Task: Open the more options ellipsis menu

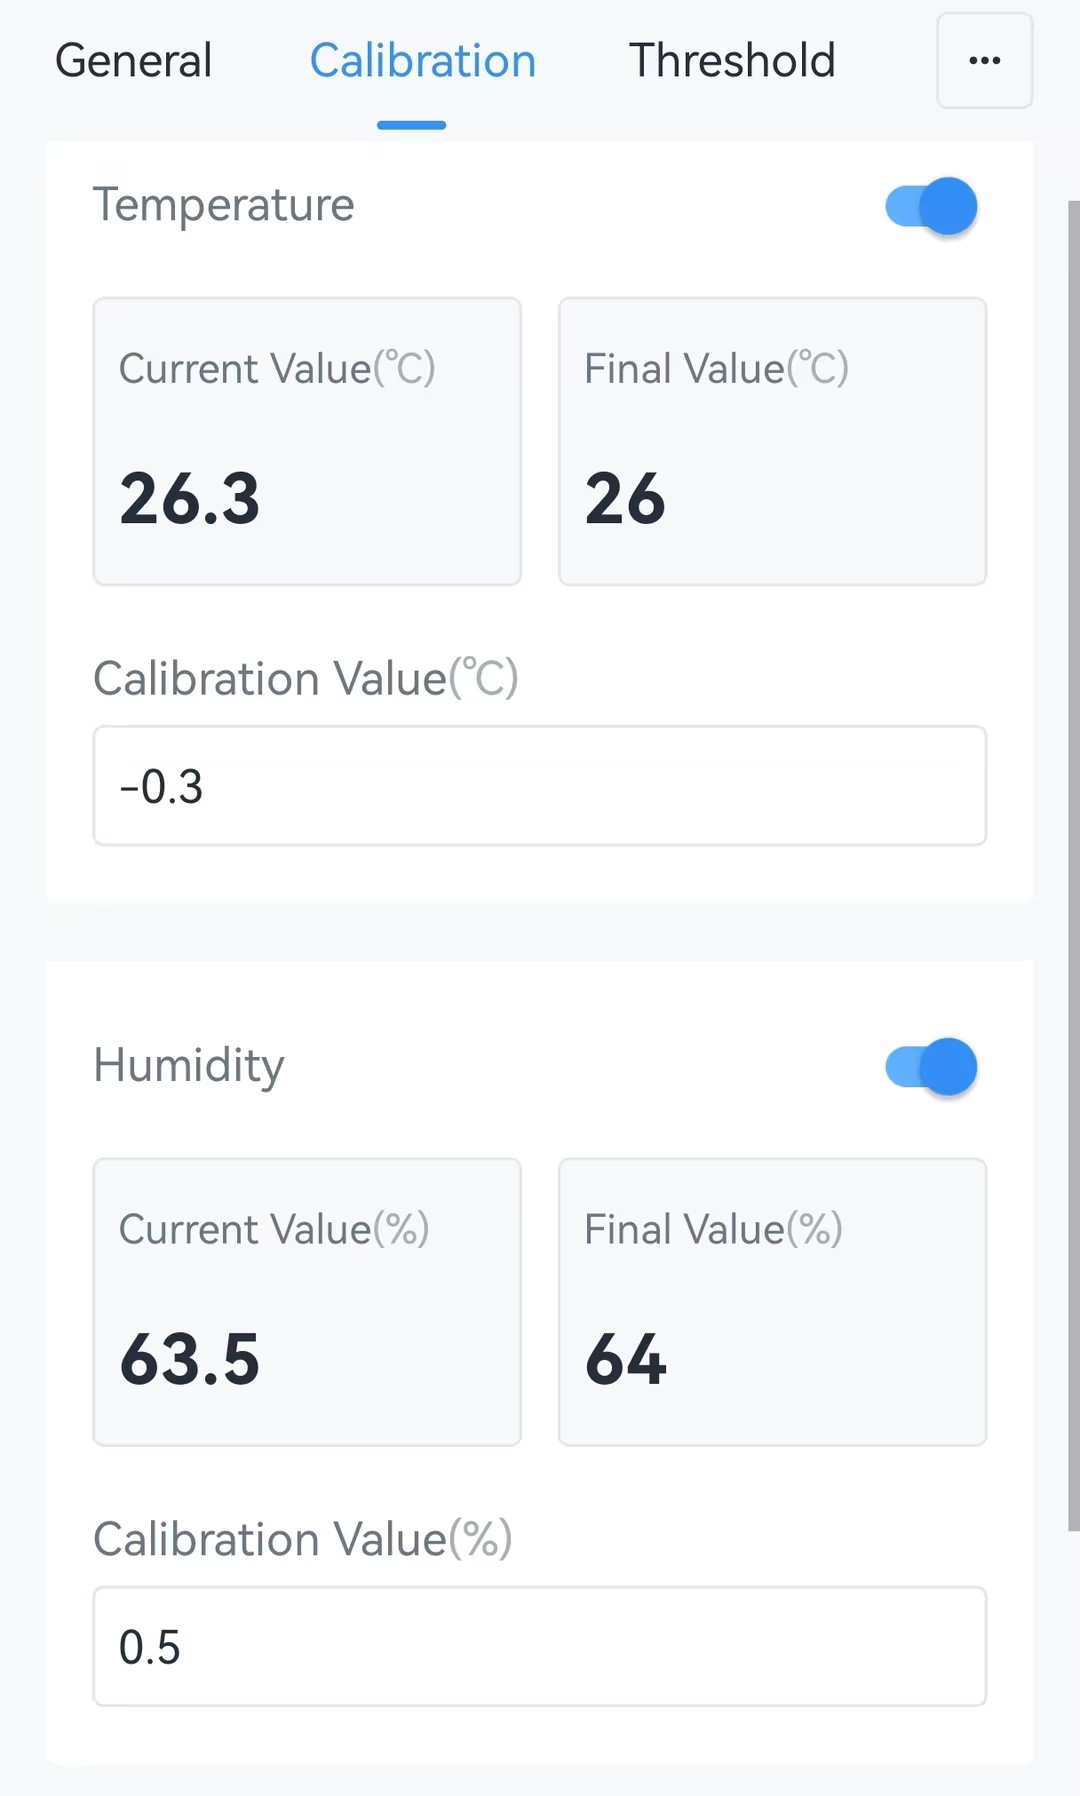Action: [984, 60]
